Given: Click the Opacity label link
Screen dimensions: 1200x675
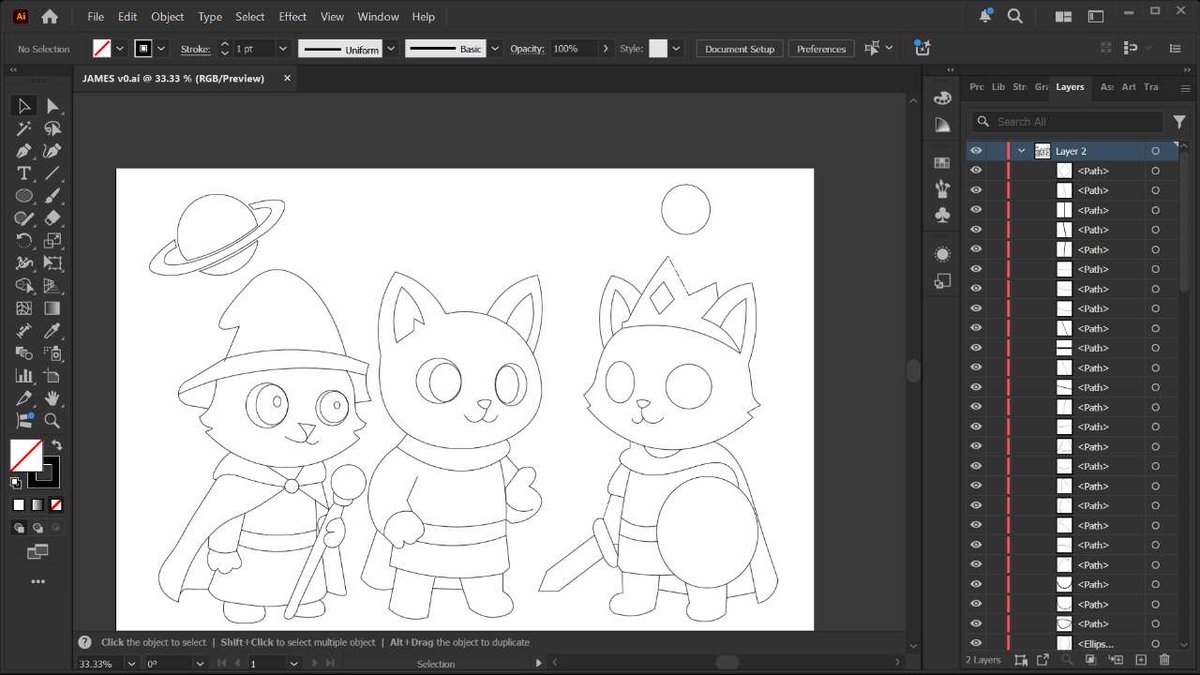Looking at the screenshot, I should (x=527, y=49).
